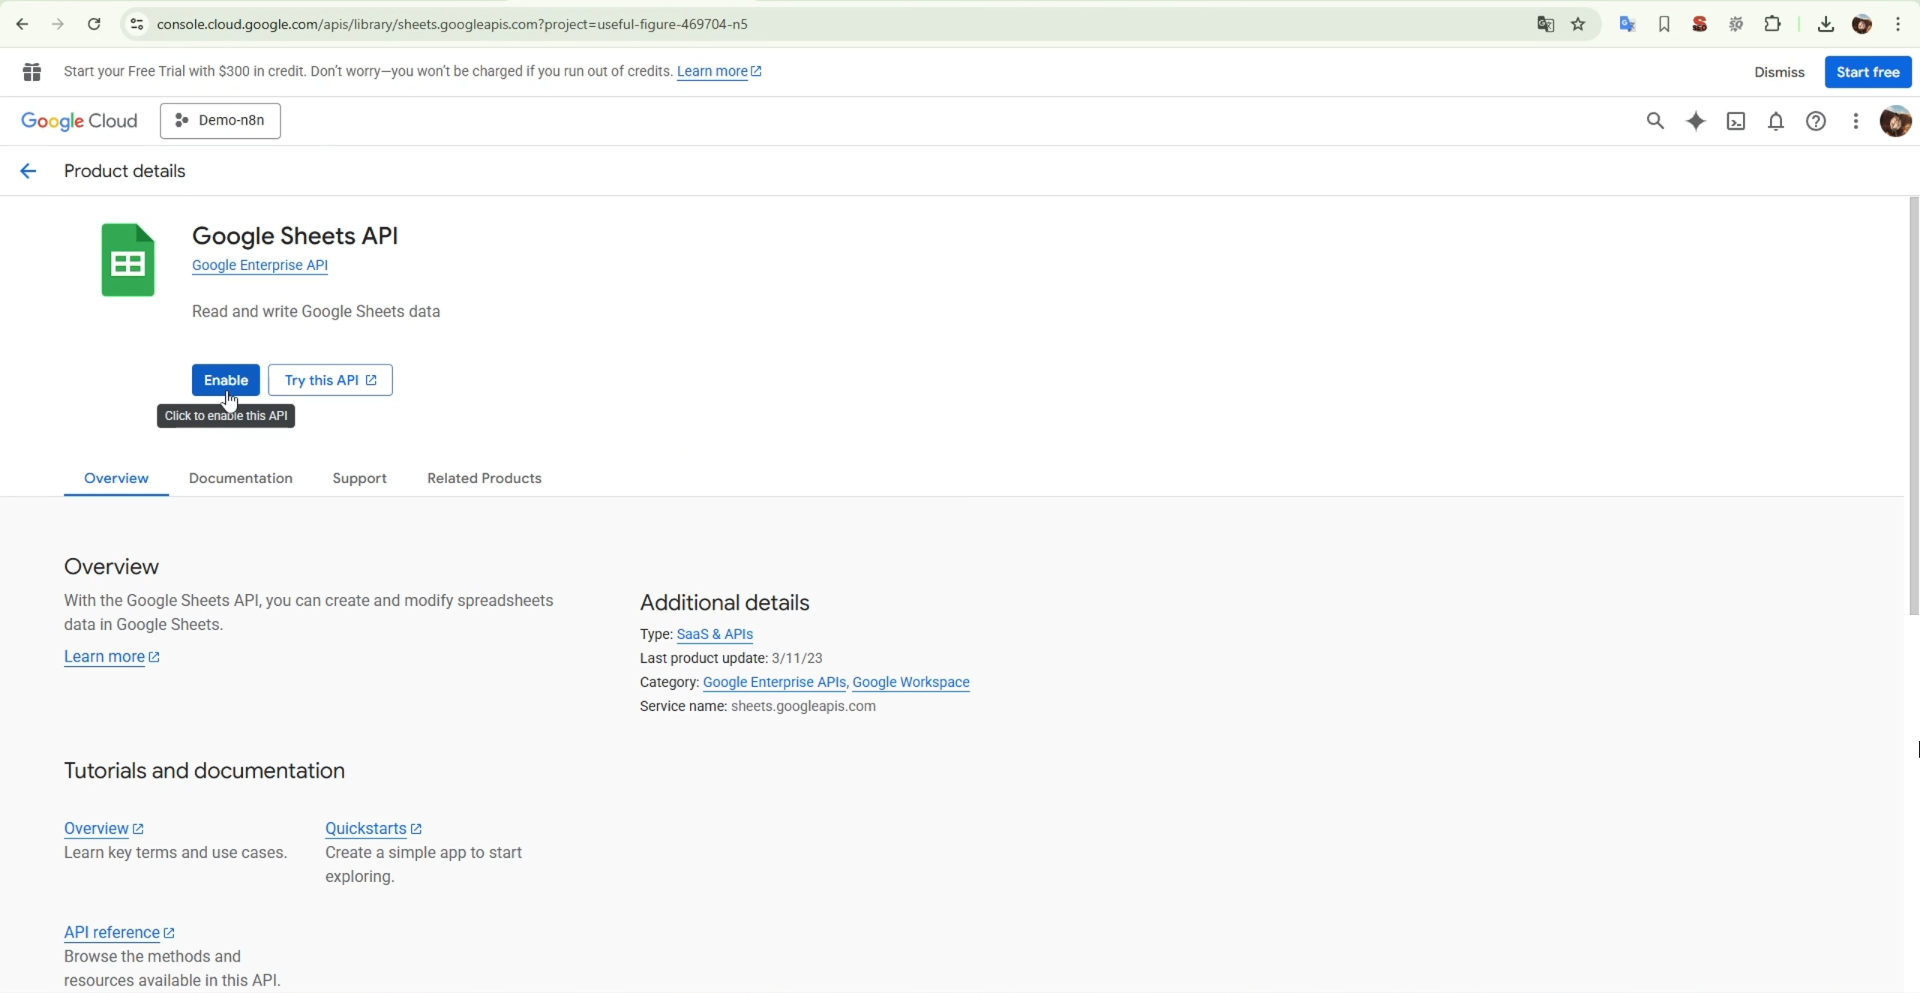Click Try this API button

[x=330, y=380]
